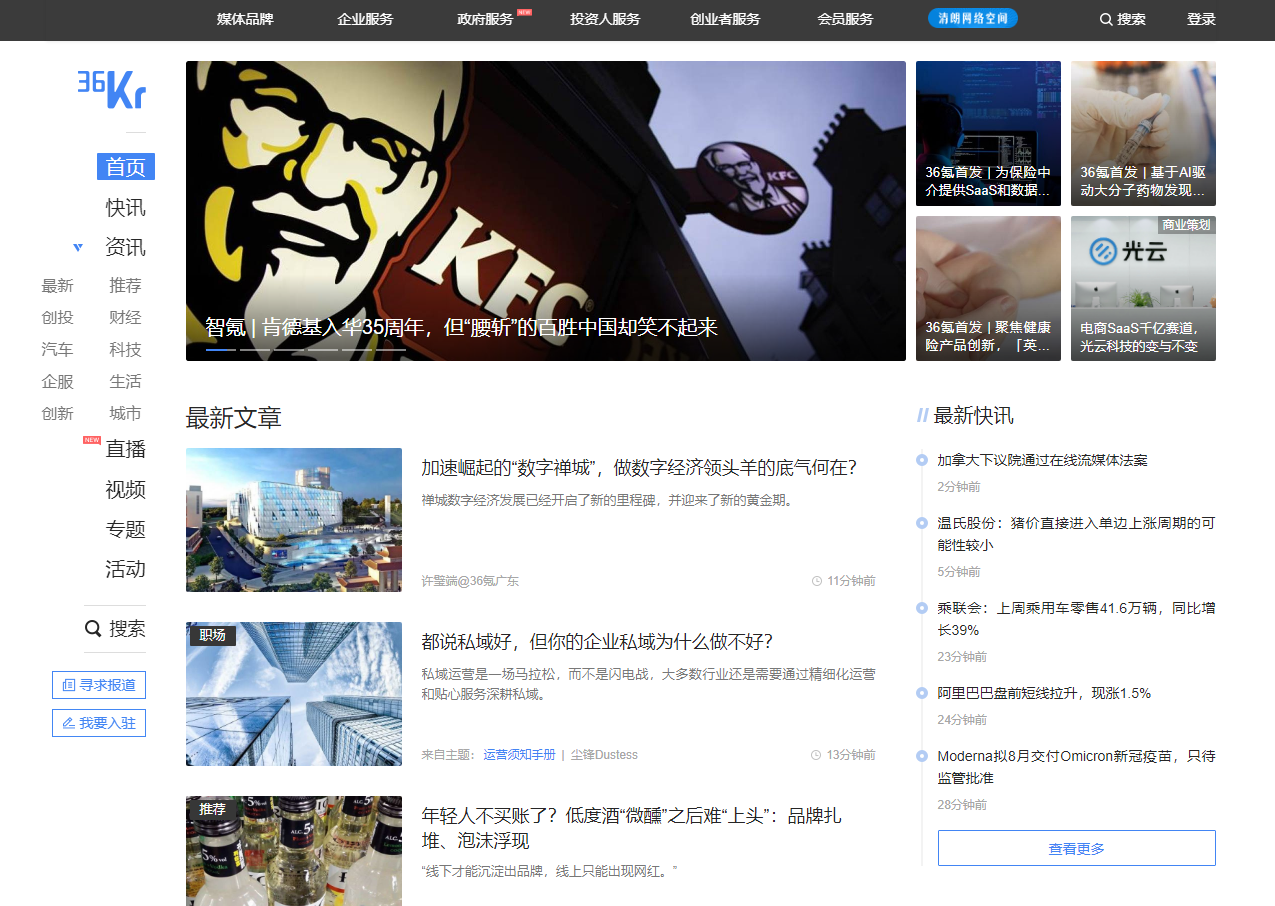Click the pencil icon on 我要入驻
Image resolution: width=1275 pixels, height=906 pixels.
[x=69, y=723]
